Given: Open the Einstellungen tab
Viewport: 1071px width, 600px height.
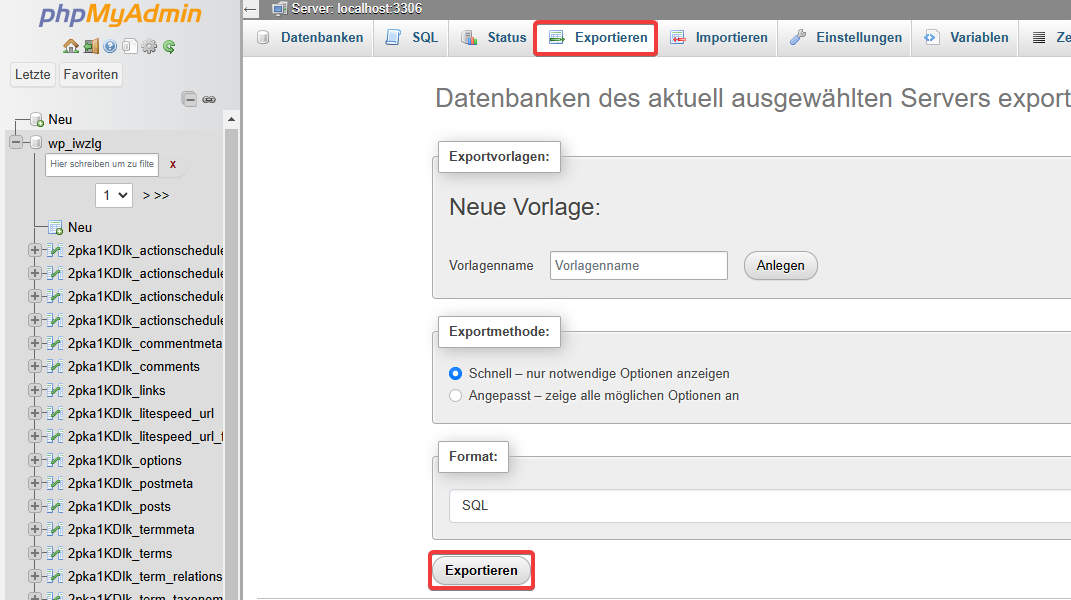Looking at the screenshot, I should 846,38.
